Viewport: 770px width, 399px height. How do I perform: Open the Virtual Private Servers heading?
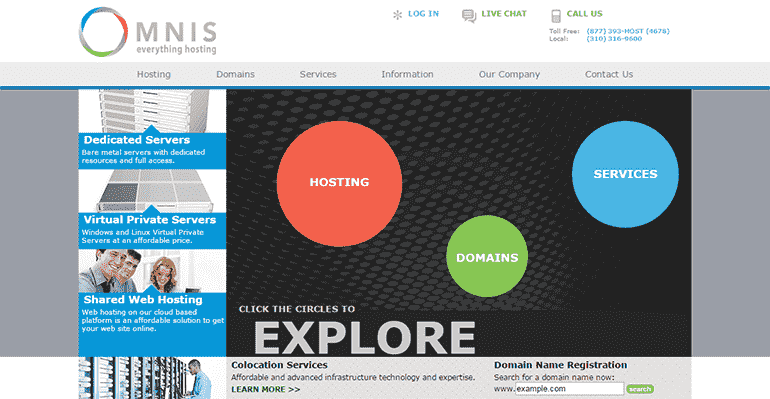coord(150,220)
